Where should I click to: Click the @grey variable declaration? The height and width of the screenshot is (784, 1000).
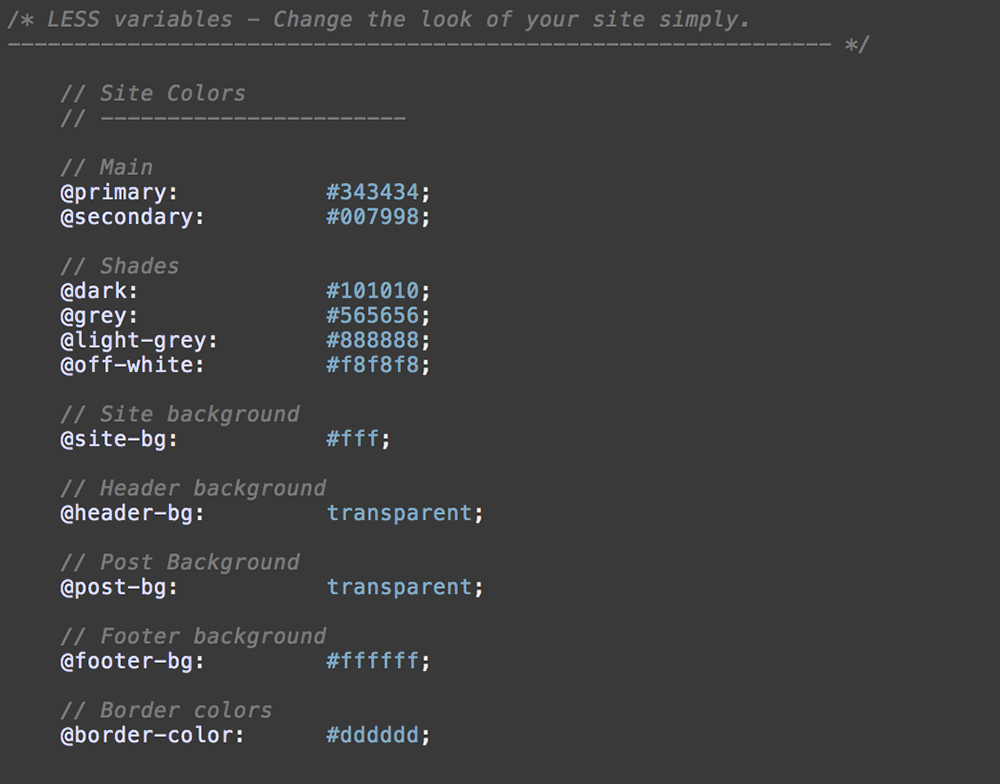click(98, 316)
